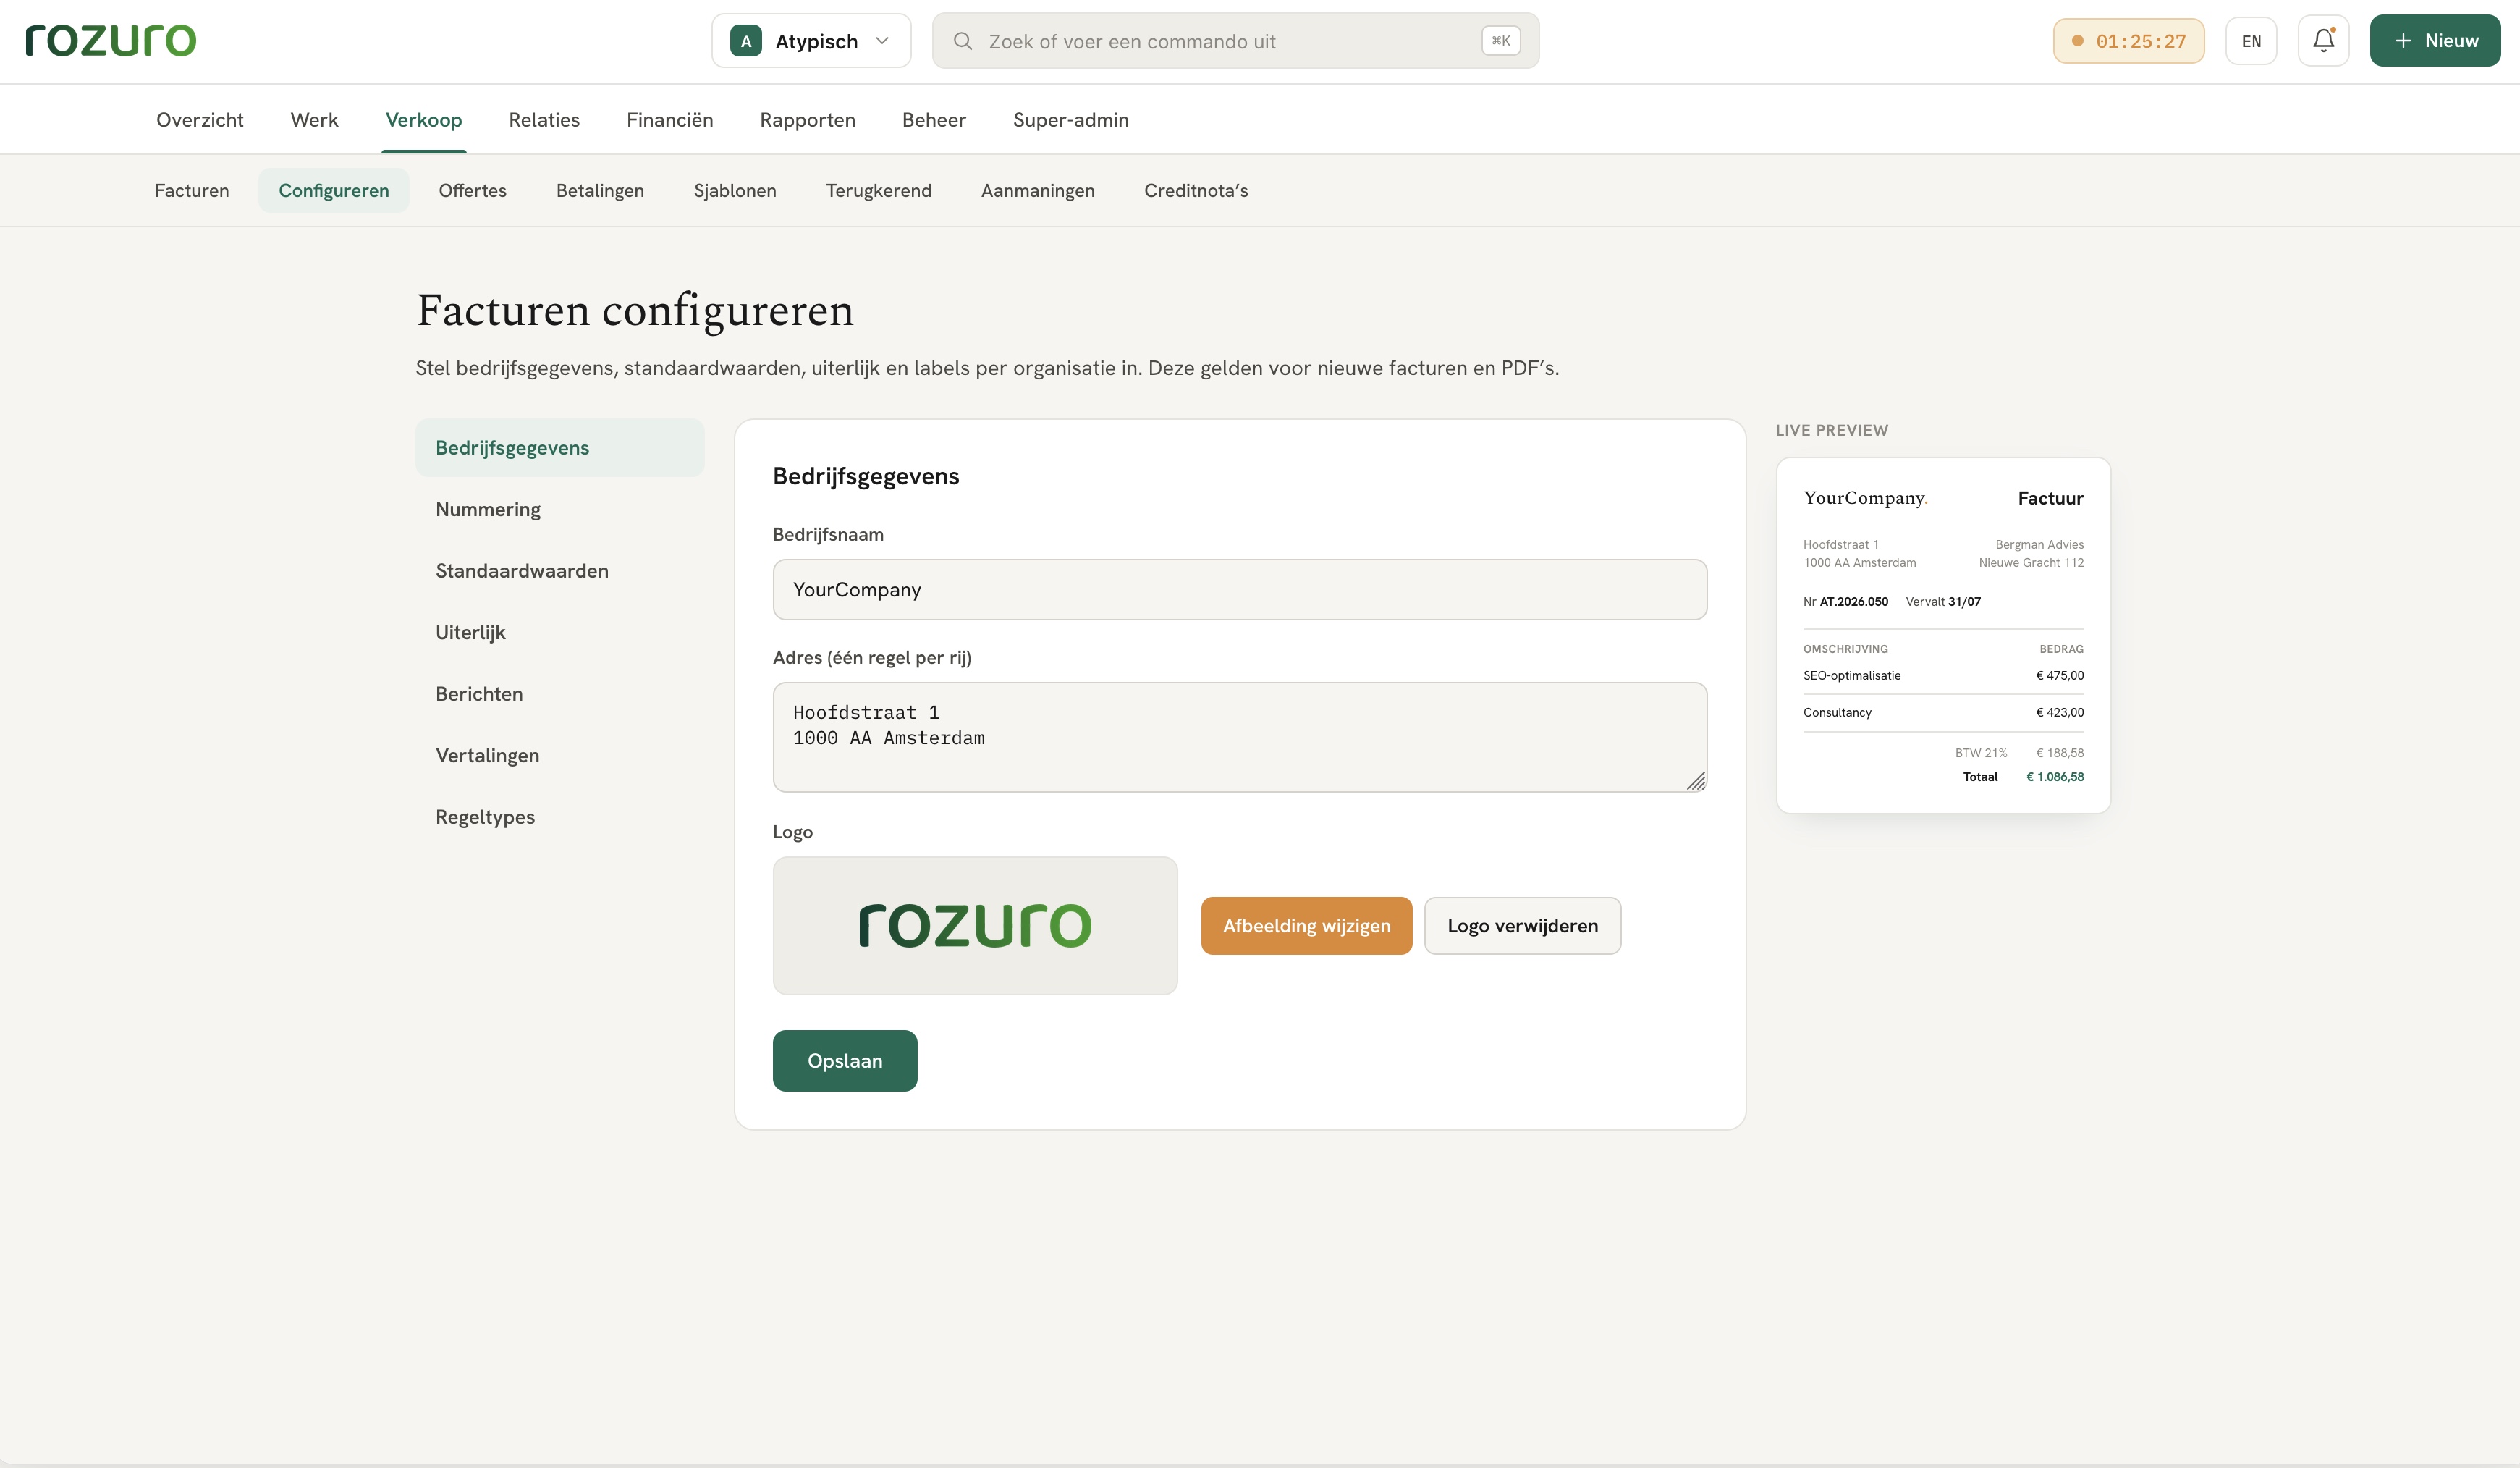Image resolution: width=2520 pixels, height=1468 pixels.
Task: Select Bedrijfsgegevens in settings sidebar
Action: point(560,448)
